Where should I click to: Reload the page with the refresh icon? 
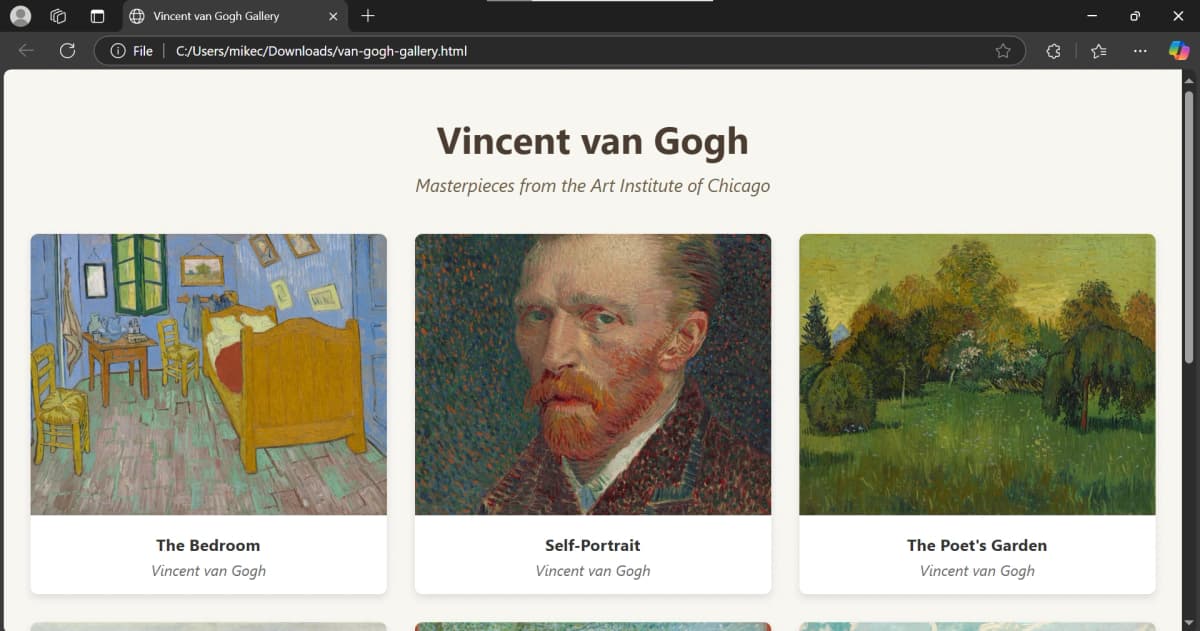(x=67, y=51)
